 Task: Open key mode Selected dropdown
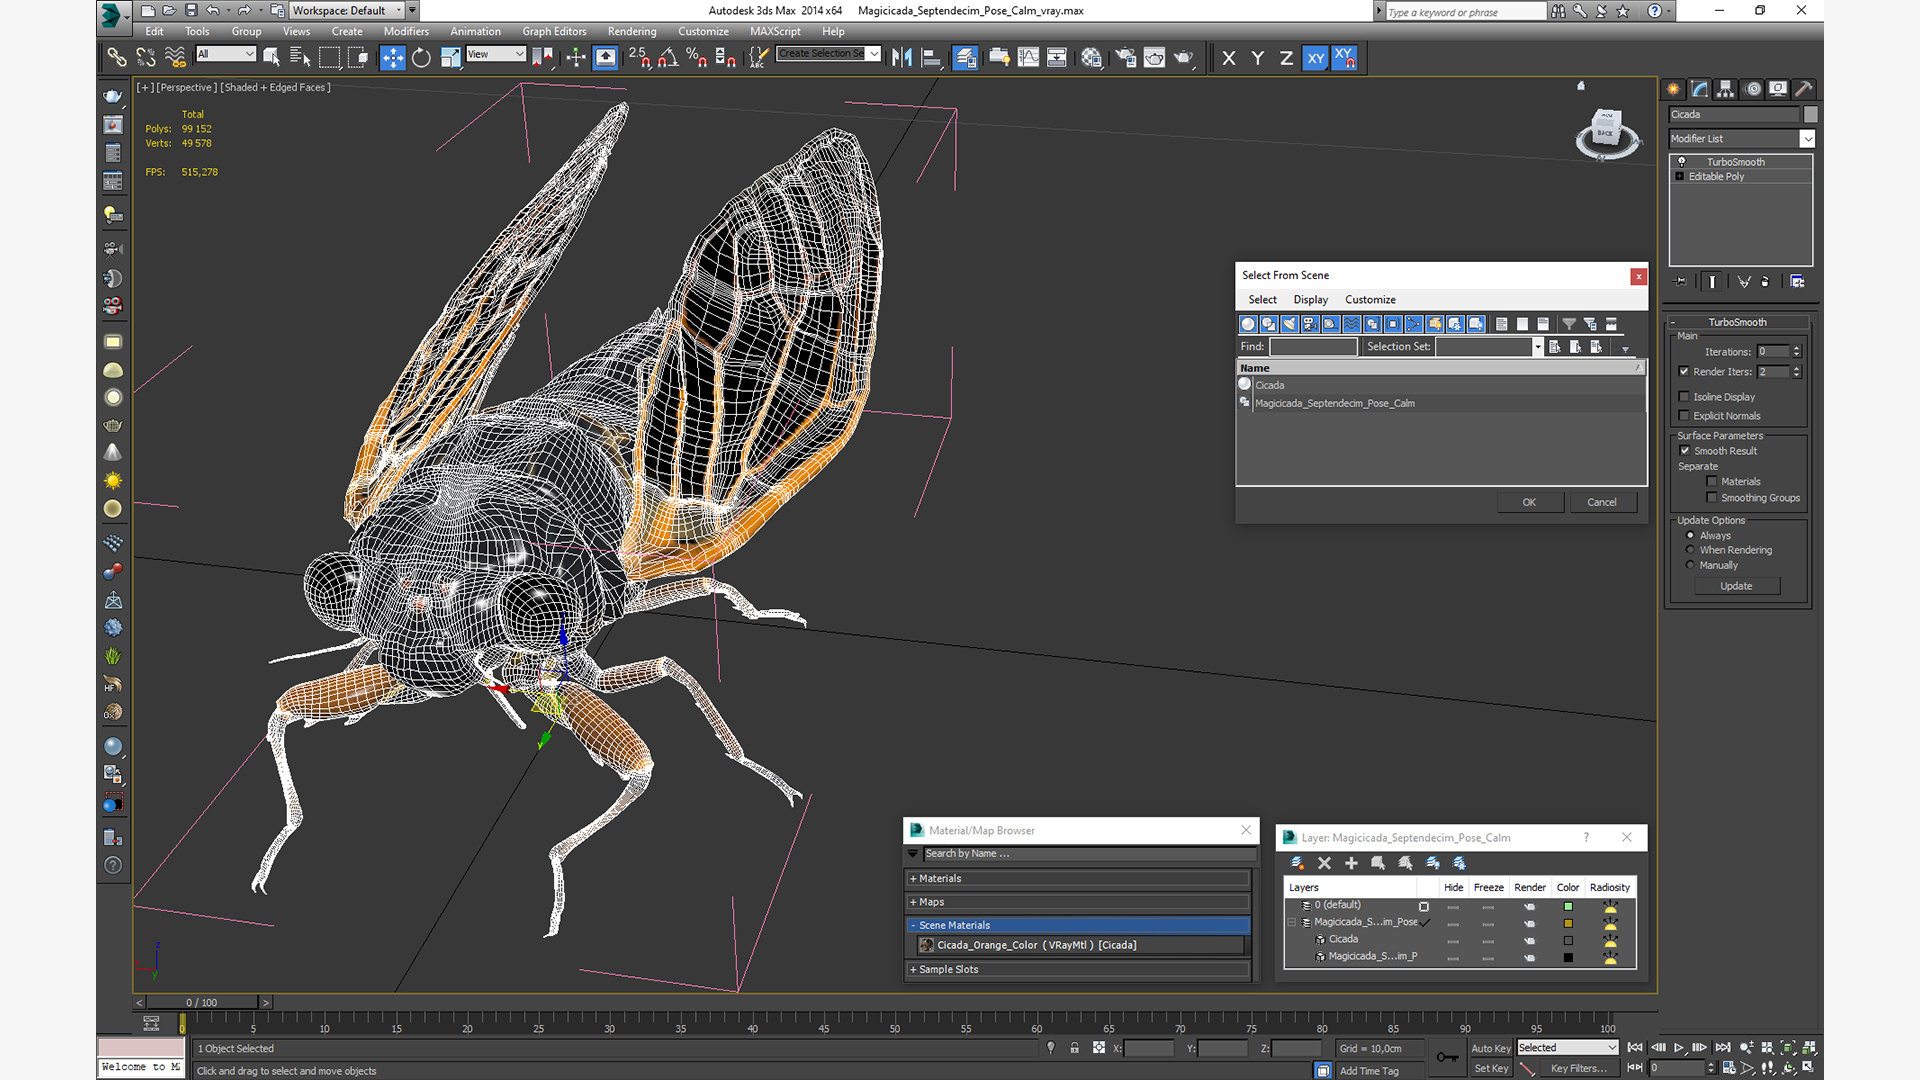coord(1567,1048)
